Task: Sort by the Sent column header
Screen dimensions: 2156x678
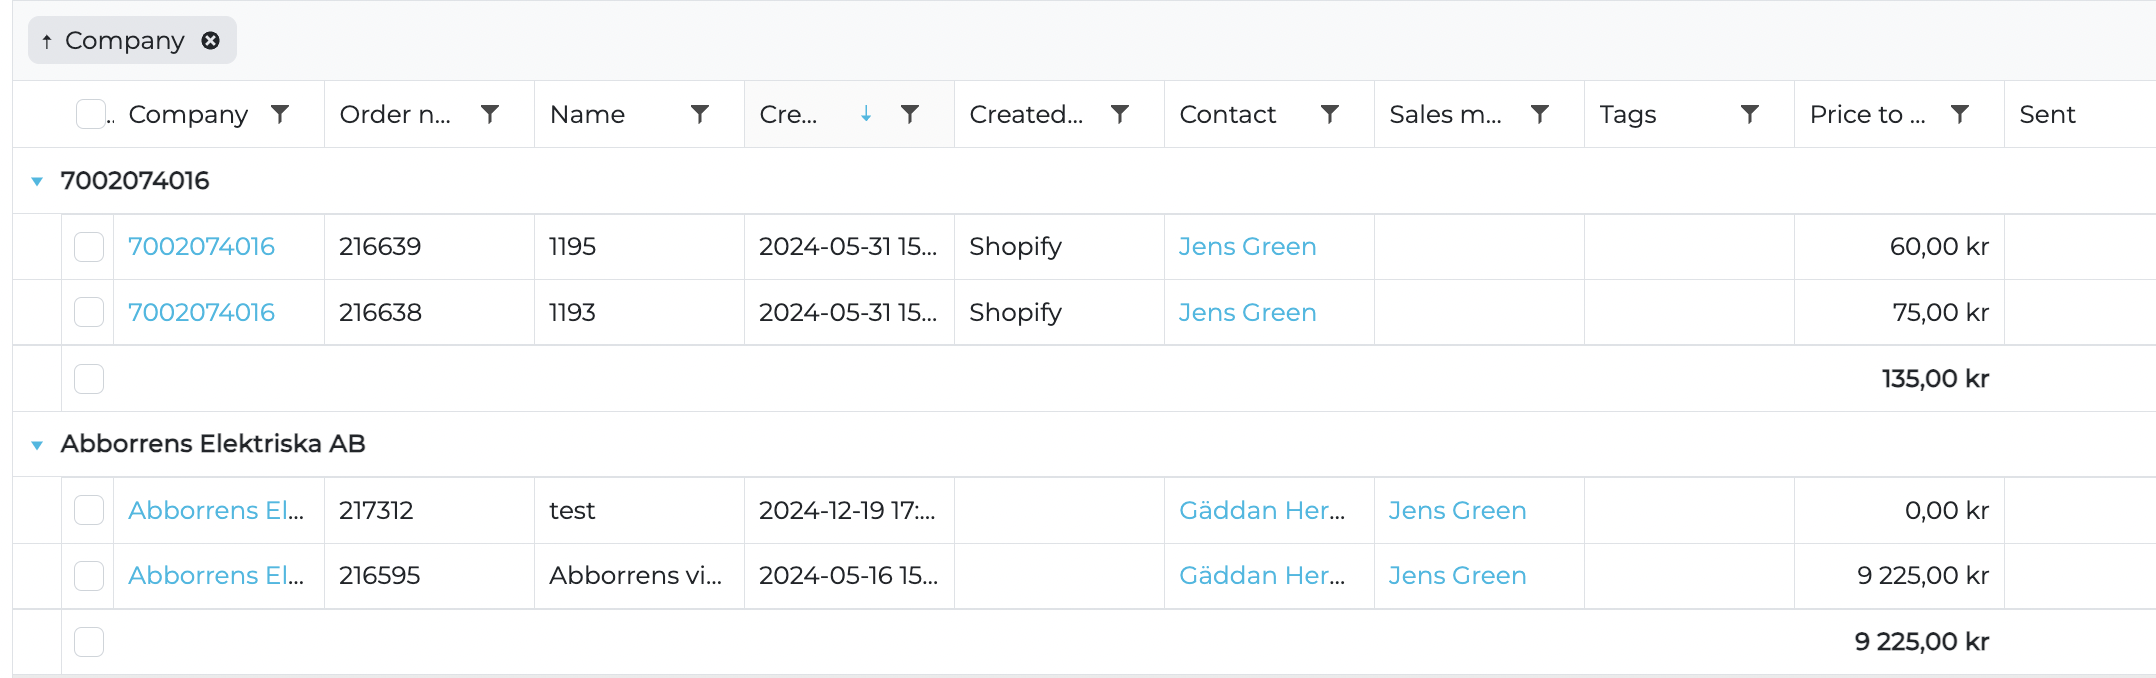Action: tap(2047, 114)
